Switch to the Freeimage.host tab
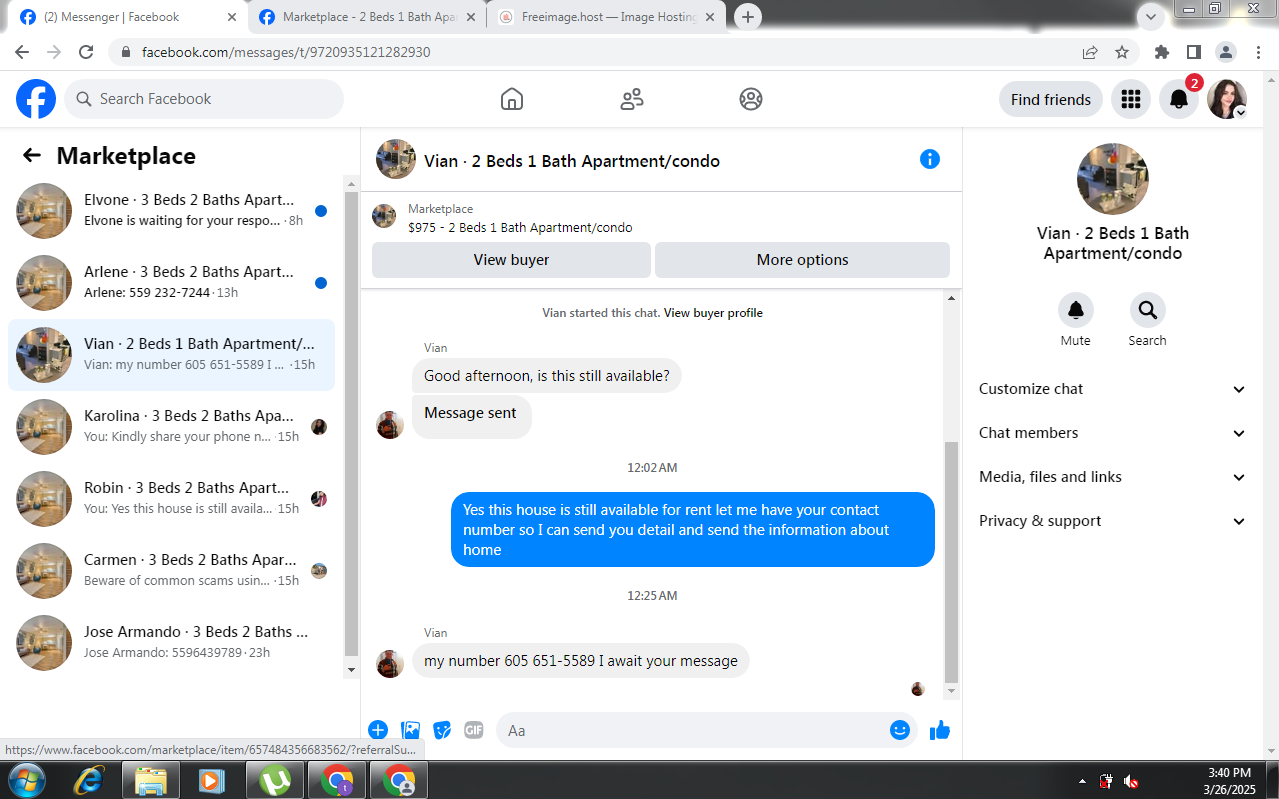Screen dimensions: 1279x799 pos(608,17)
